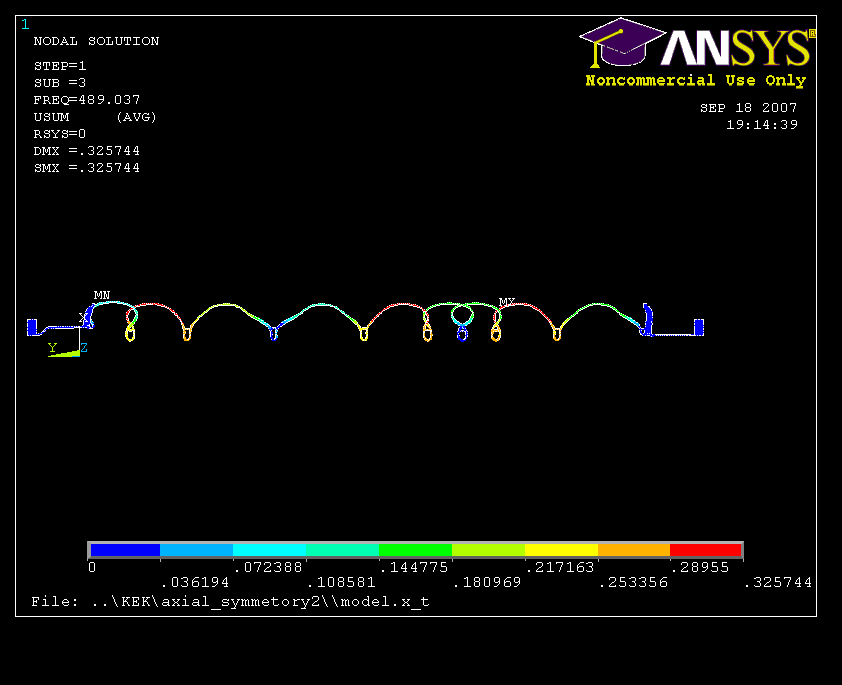The width and height of the screenshot is (842, 685).
Task: Select the orange legend color band
Action: [x=634, y=550]
